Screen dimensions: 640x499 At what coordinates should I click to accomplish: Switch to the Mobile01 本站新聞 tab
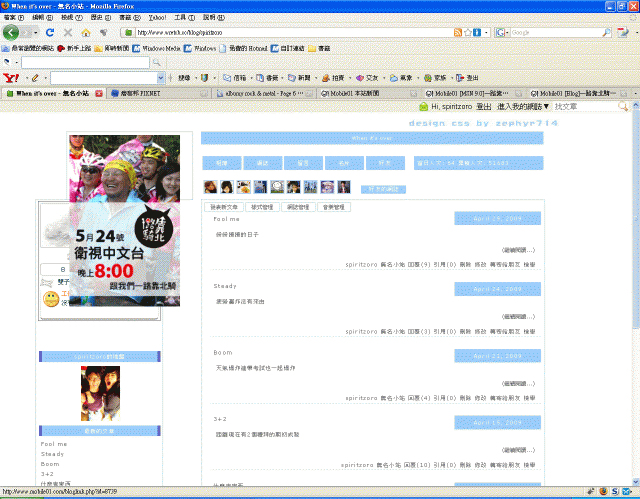[x=370, y=93]
